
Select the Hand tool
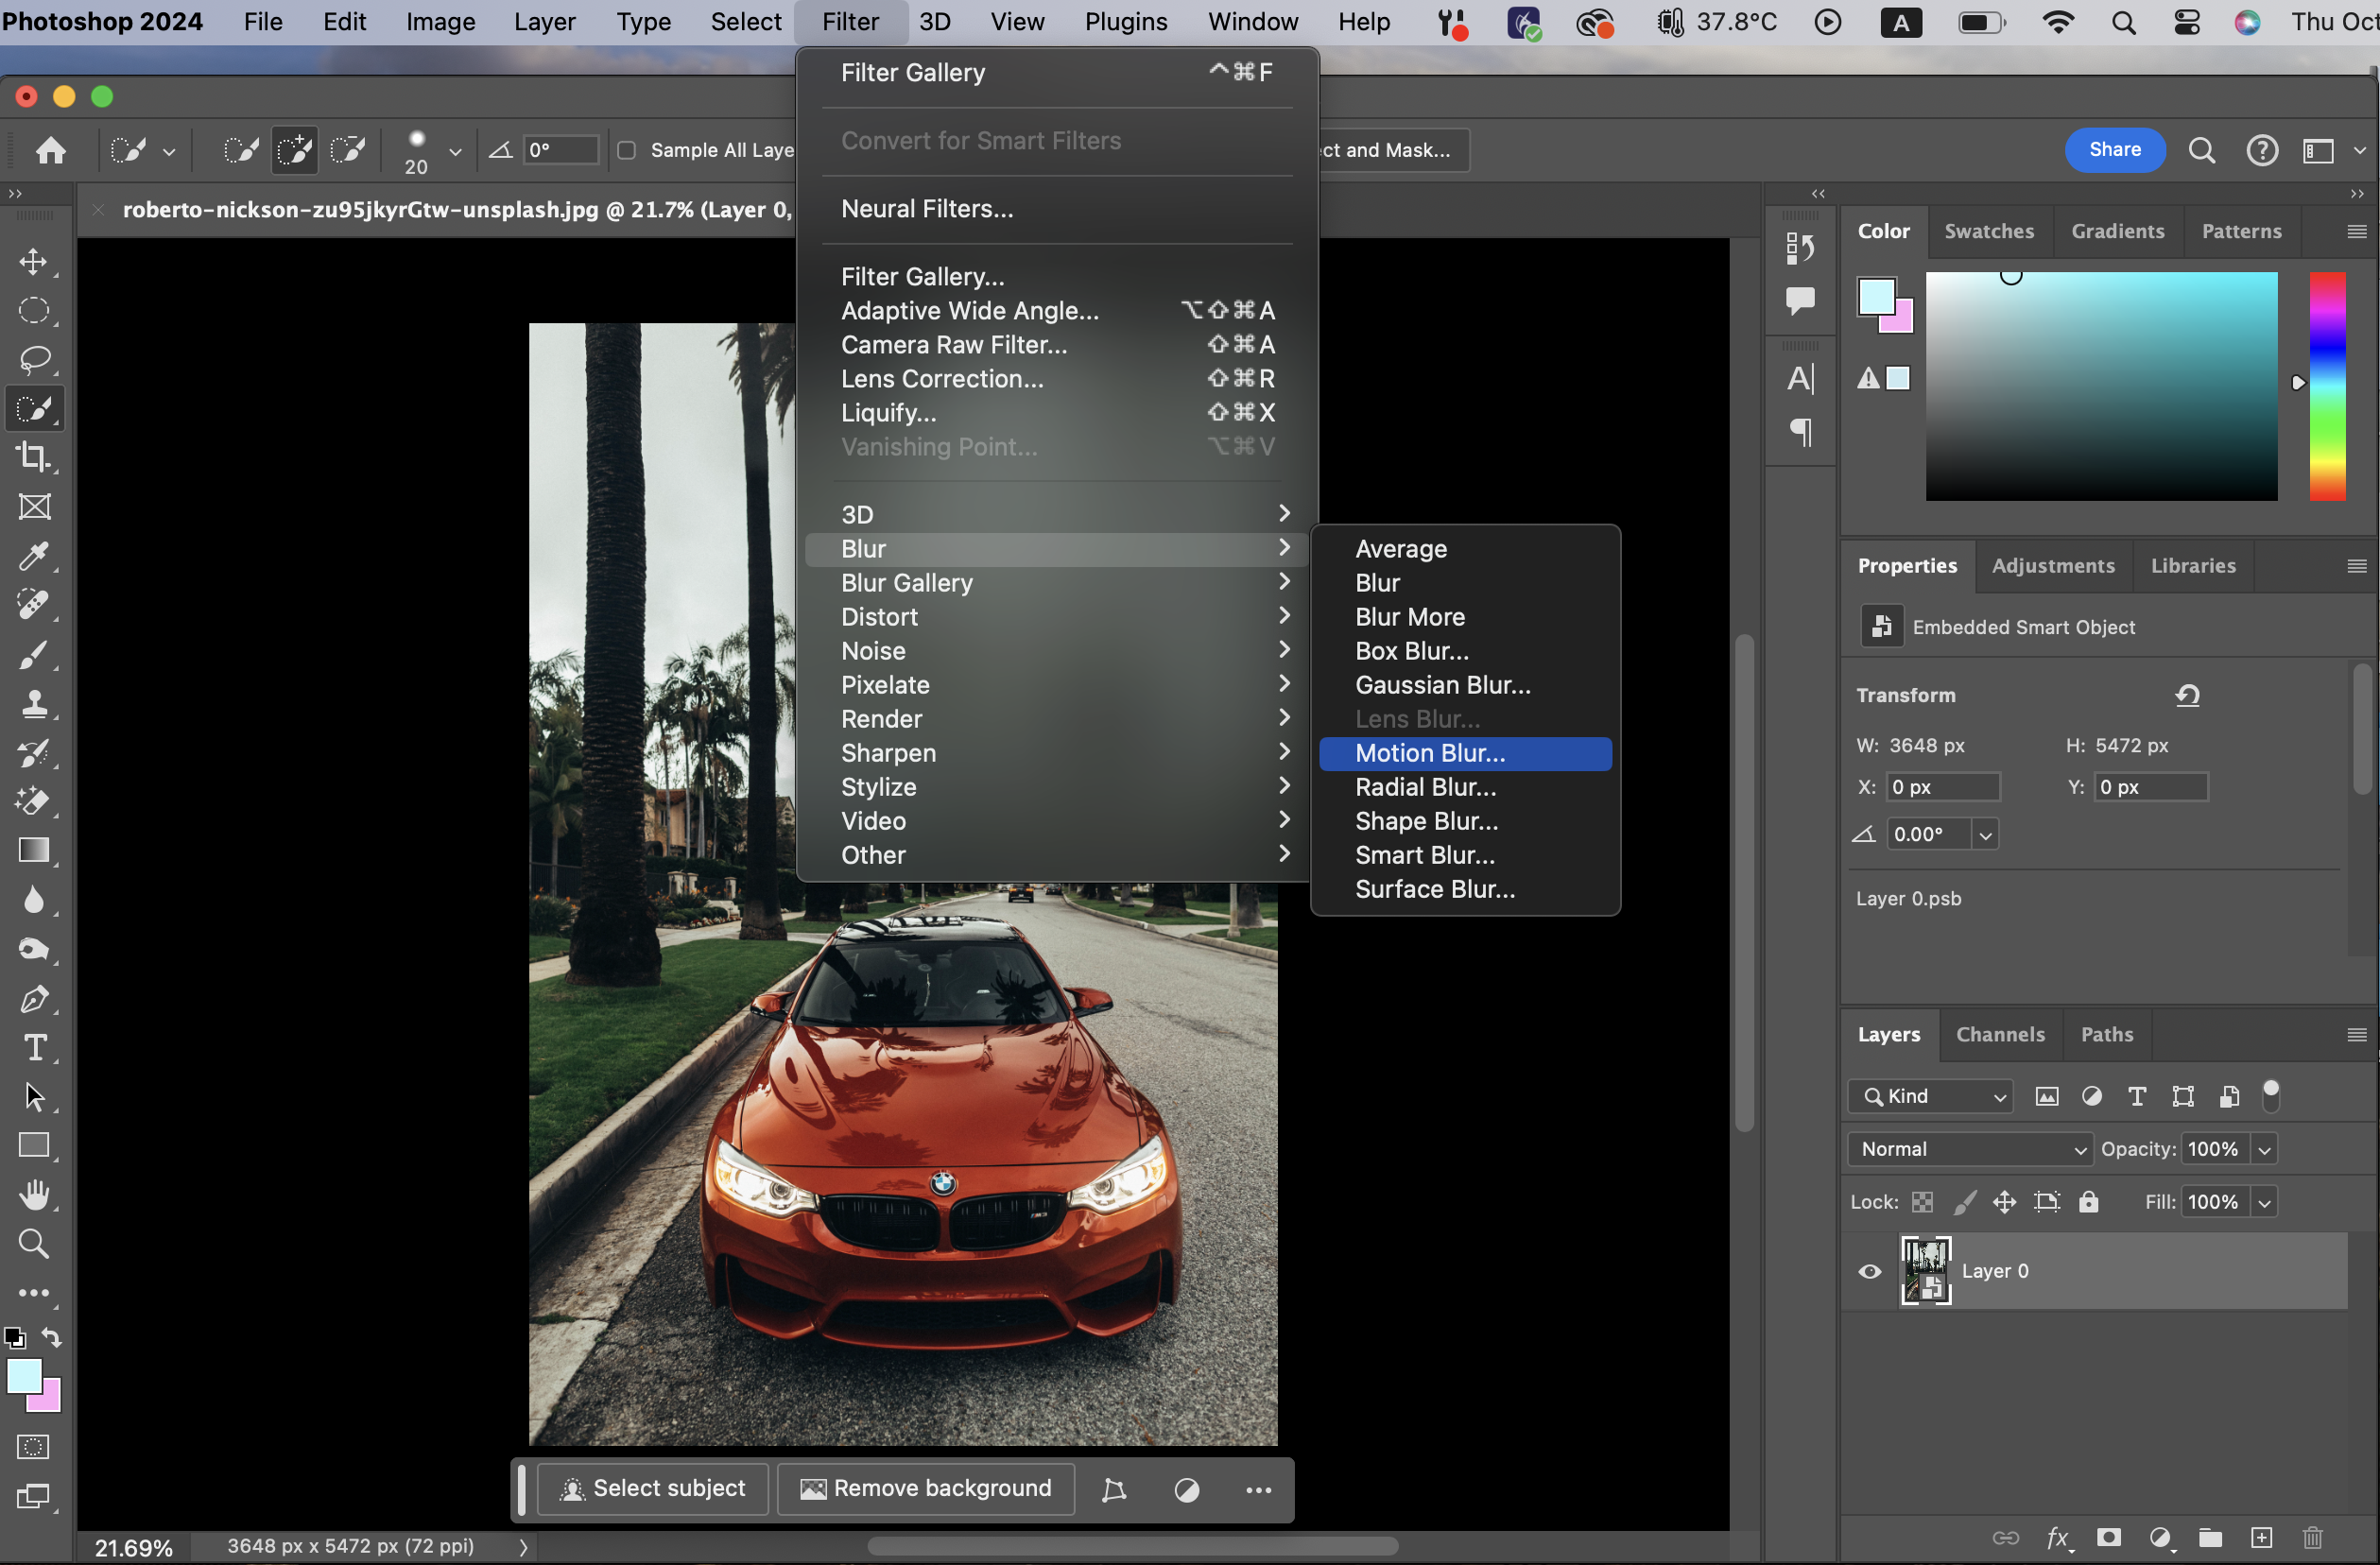coord(33,1194)
